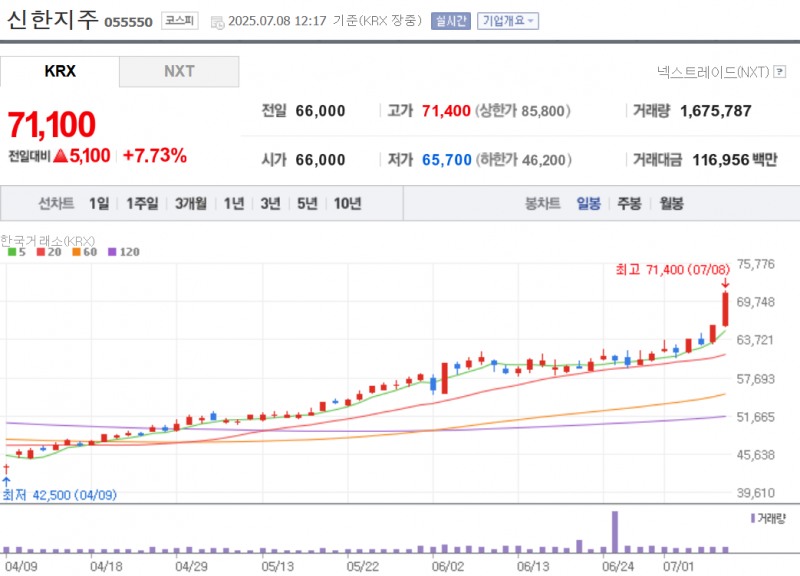
Task: Click the purple 거래량 legend icon
Action: coord(752,518)
